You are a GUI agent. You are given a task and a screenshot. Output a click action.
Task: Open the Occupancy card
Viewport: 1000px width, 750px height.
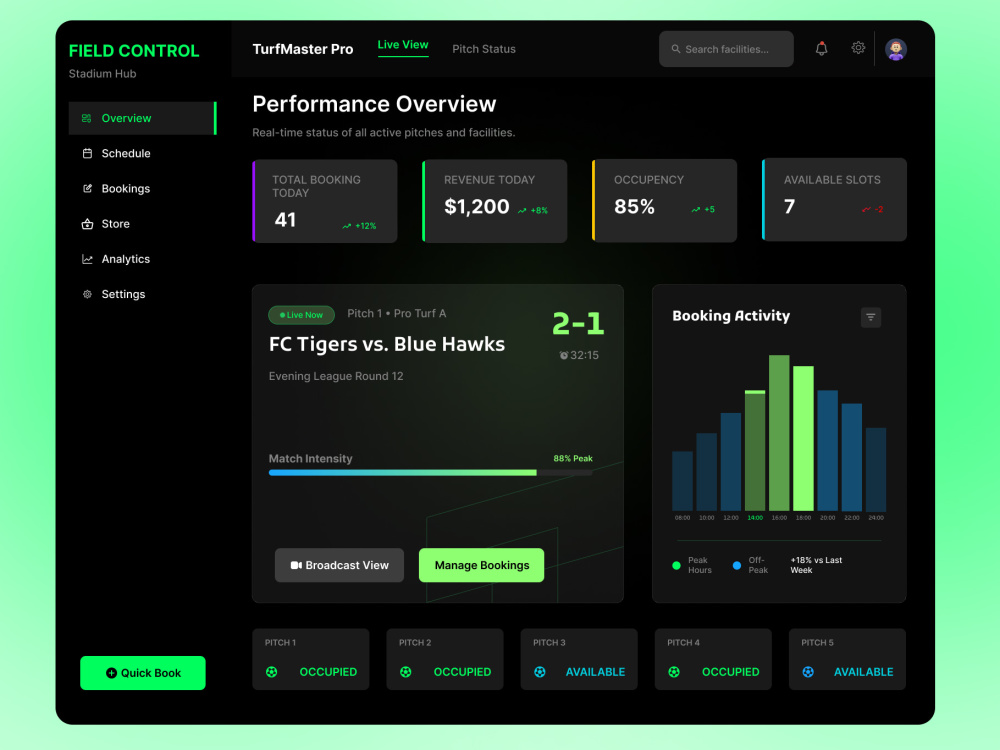point(665,200)
